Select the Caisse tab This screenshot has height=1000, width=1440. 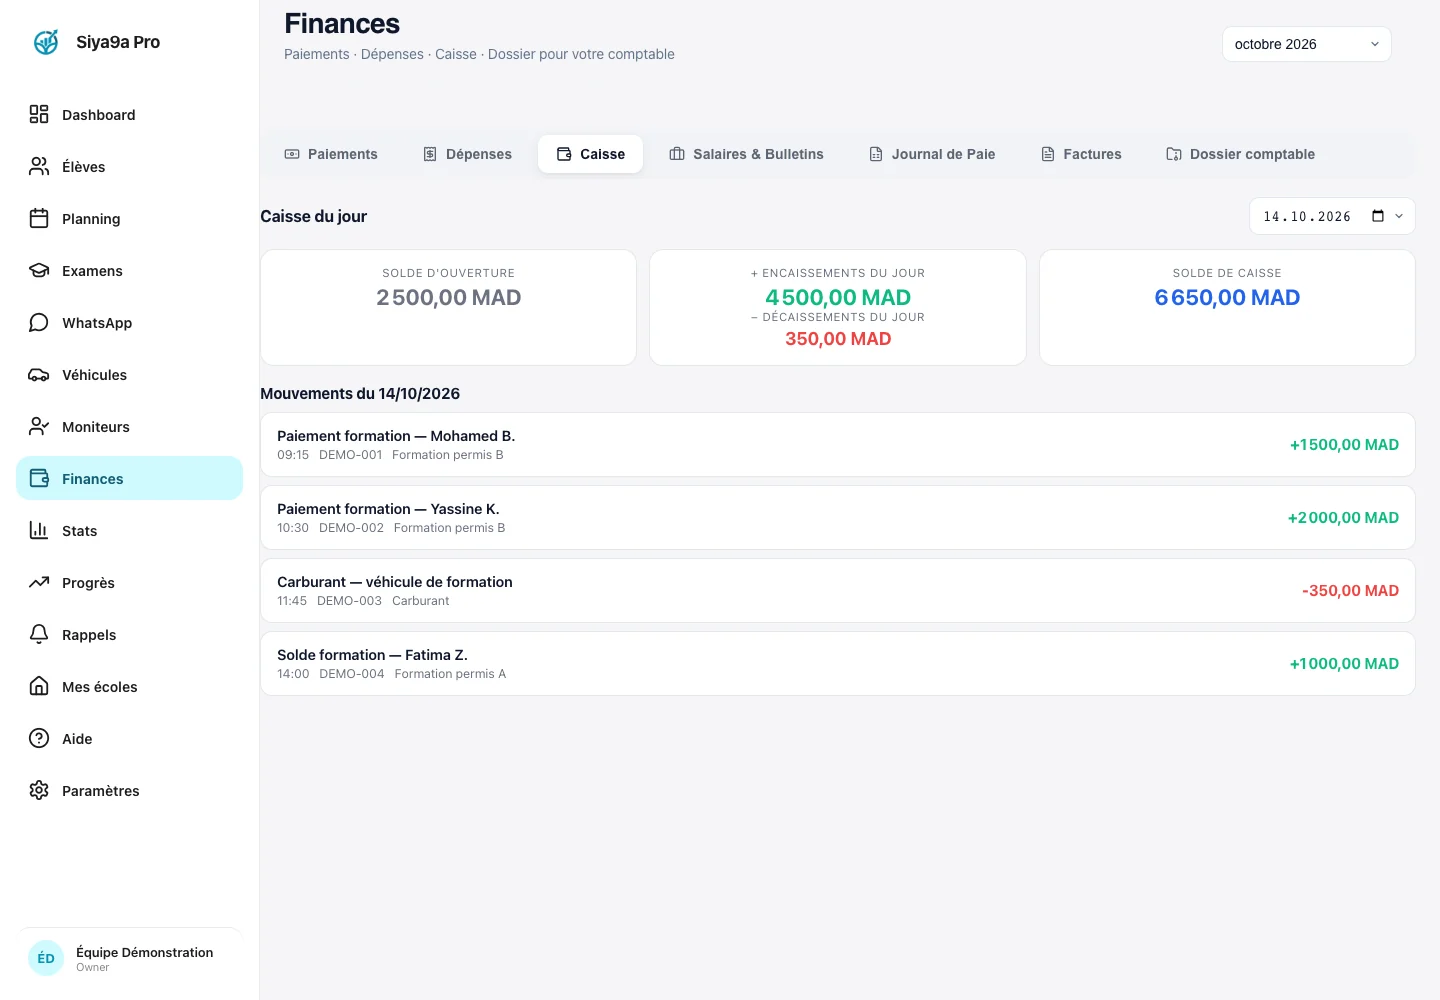click(x=590, y=154)
